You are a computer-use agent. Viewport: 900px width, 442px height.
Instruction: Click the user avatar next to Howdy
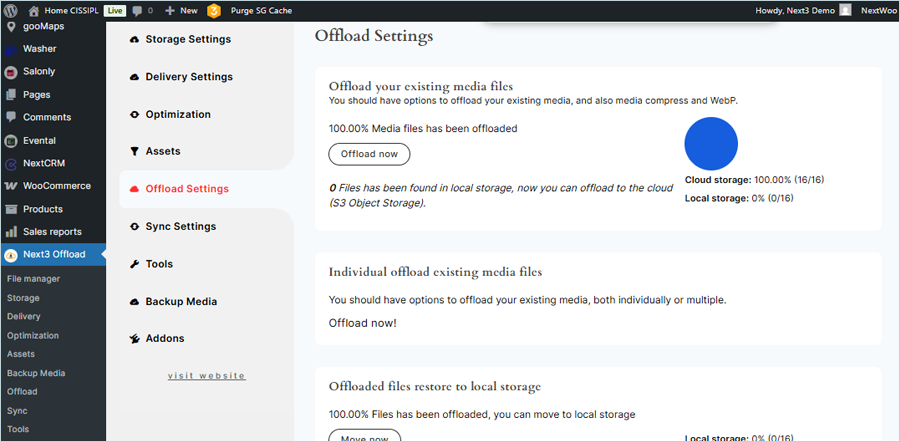click(846, 10)
